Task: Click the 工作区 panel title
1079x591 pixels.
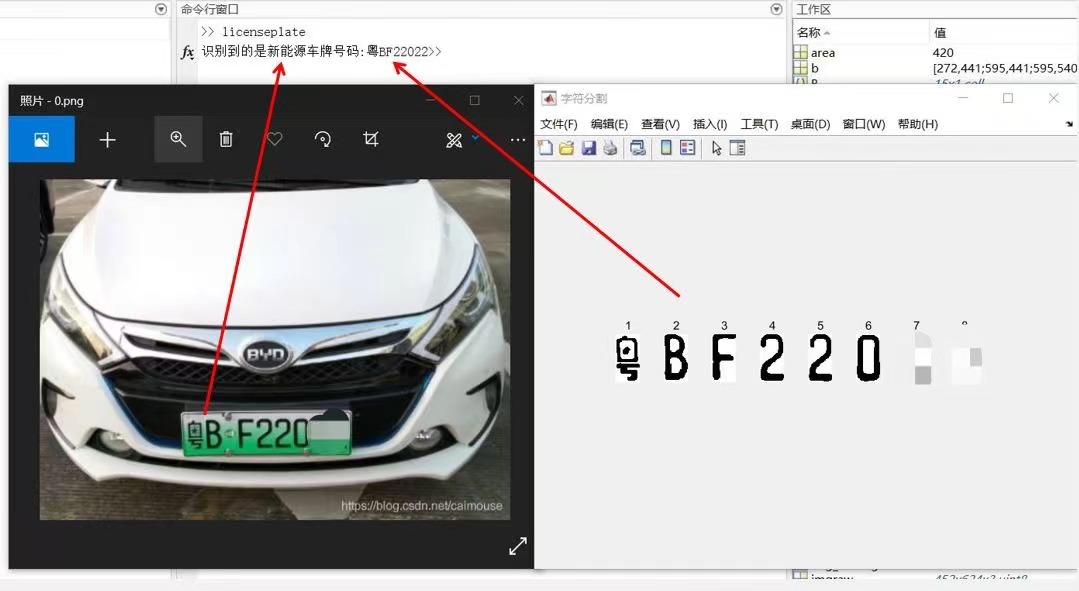Action: tap(813, 9)
